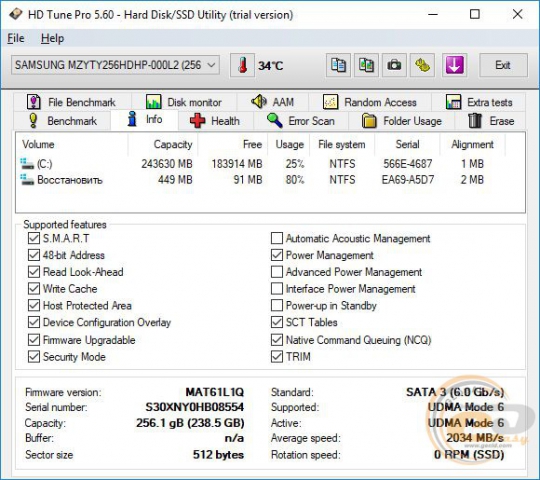
Task: Click the 183914 MB free value
Action: [x=237, y=164]
